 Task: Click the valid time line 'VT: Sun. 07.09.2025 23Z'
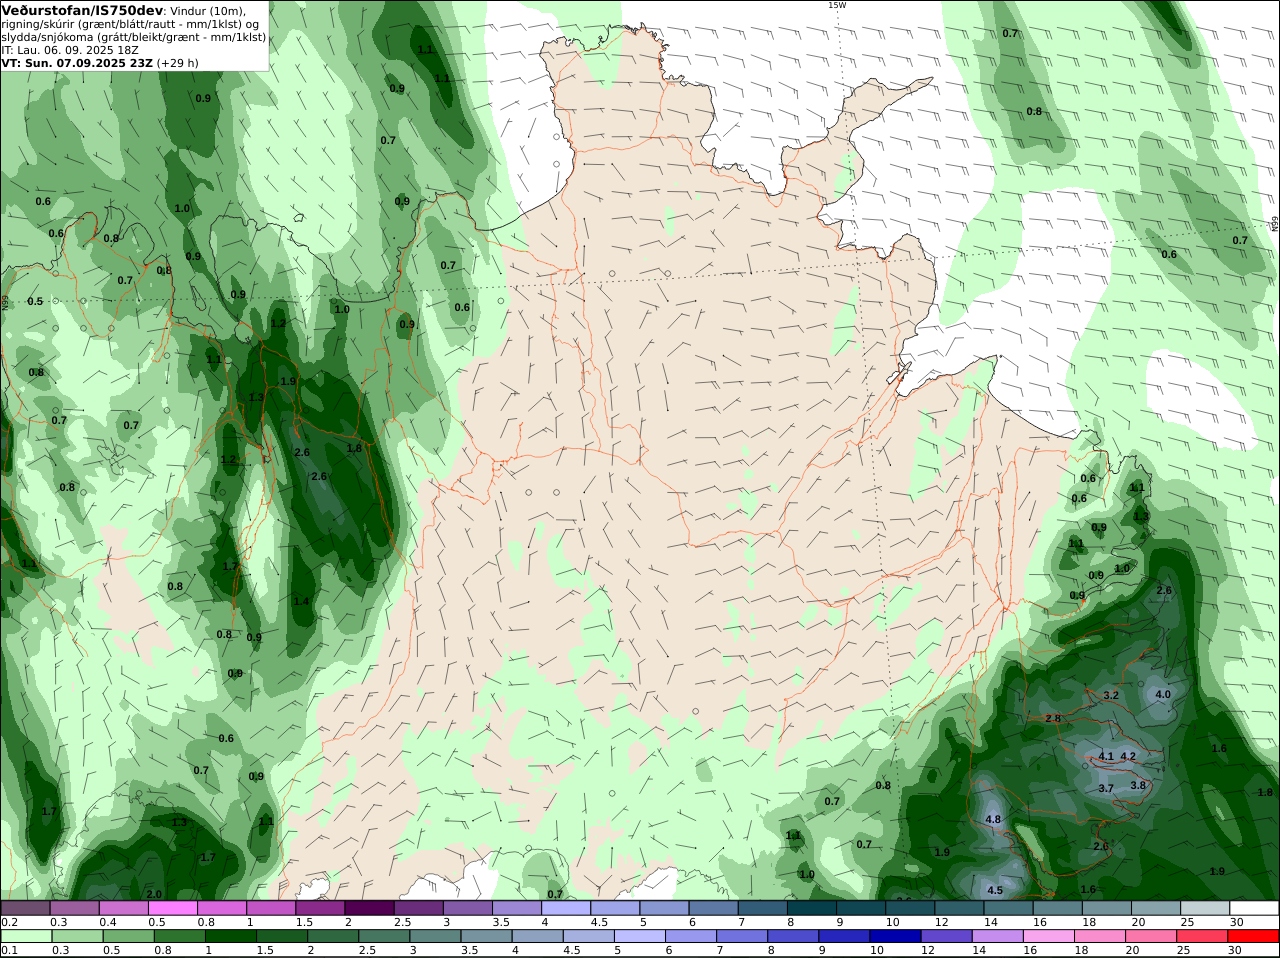tap(77, 62)
